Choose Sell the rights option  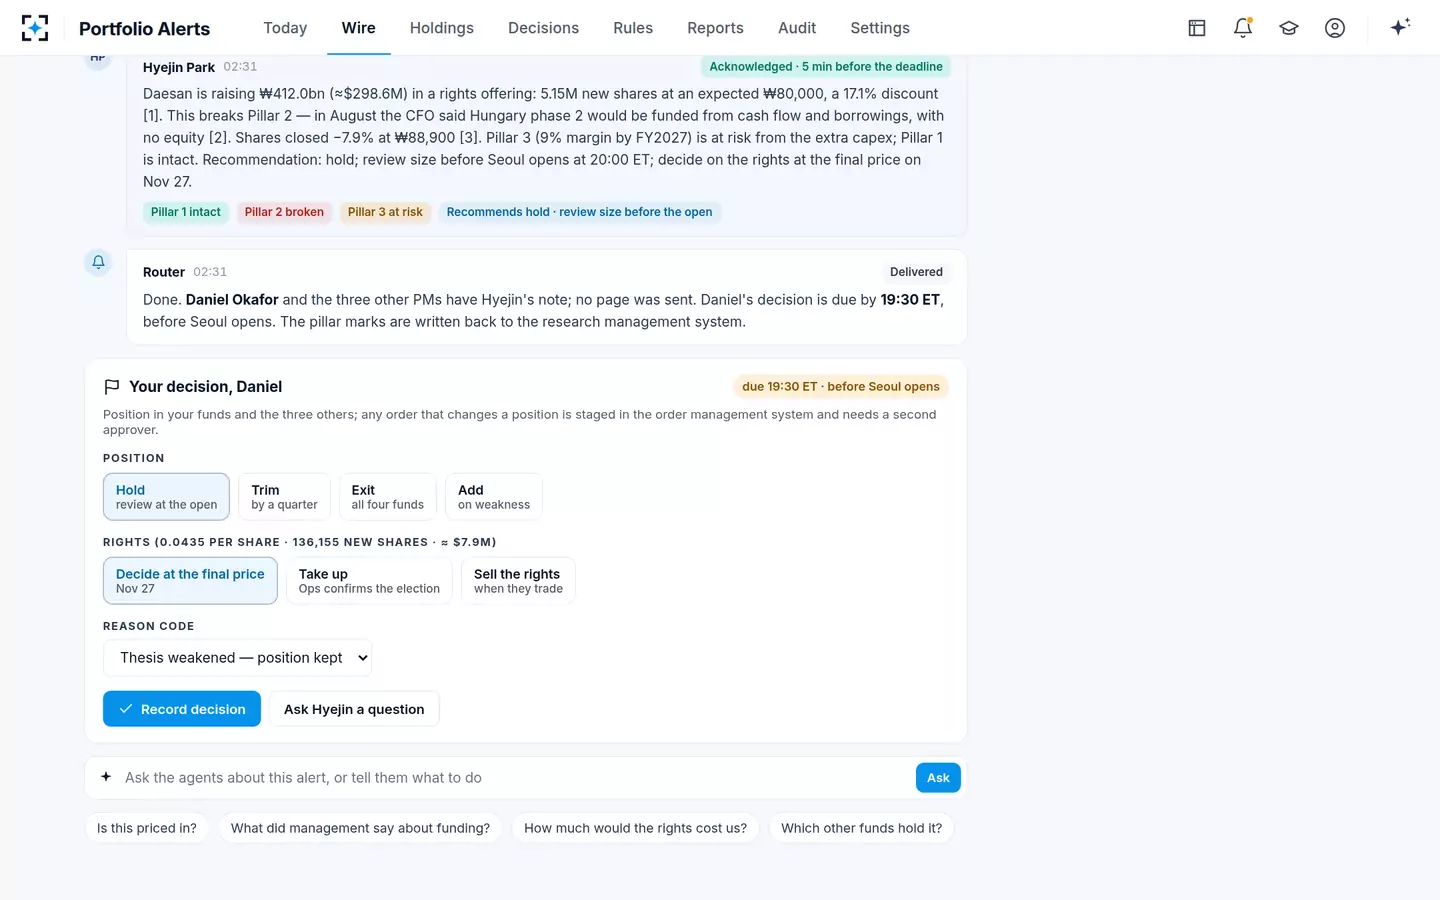(x=518, y=581)
